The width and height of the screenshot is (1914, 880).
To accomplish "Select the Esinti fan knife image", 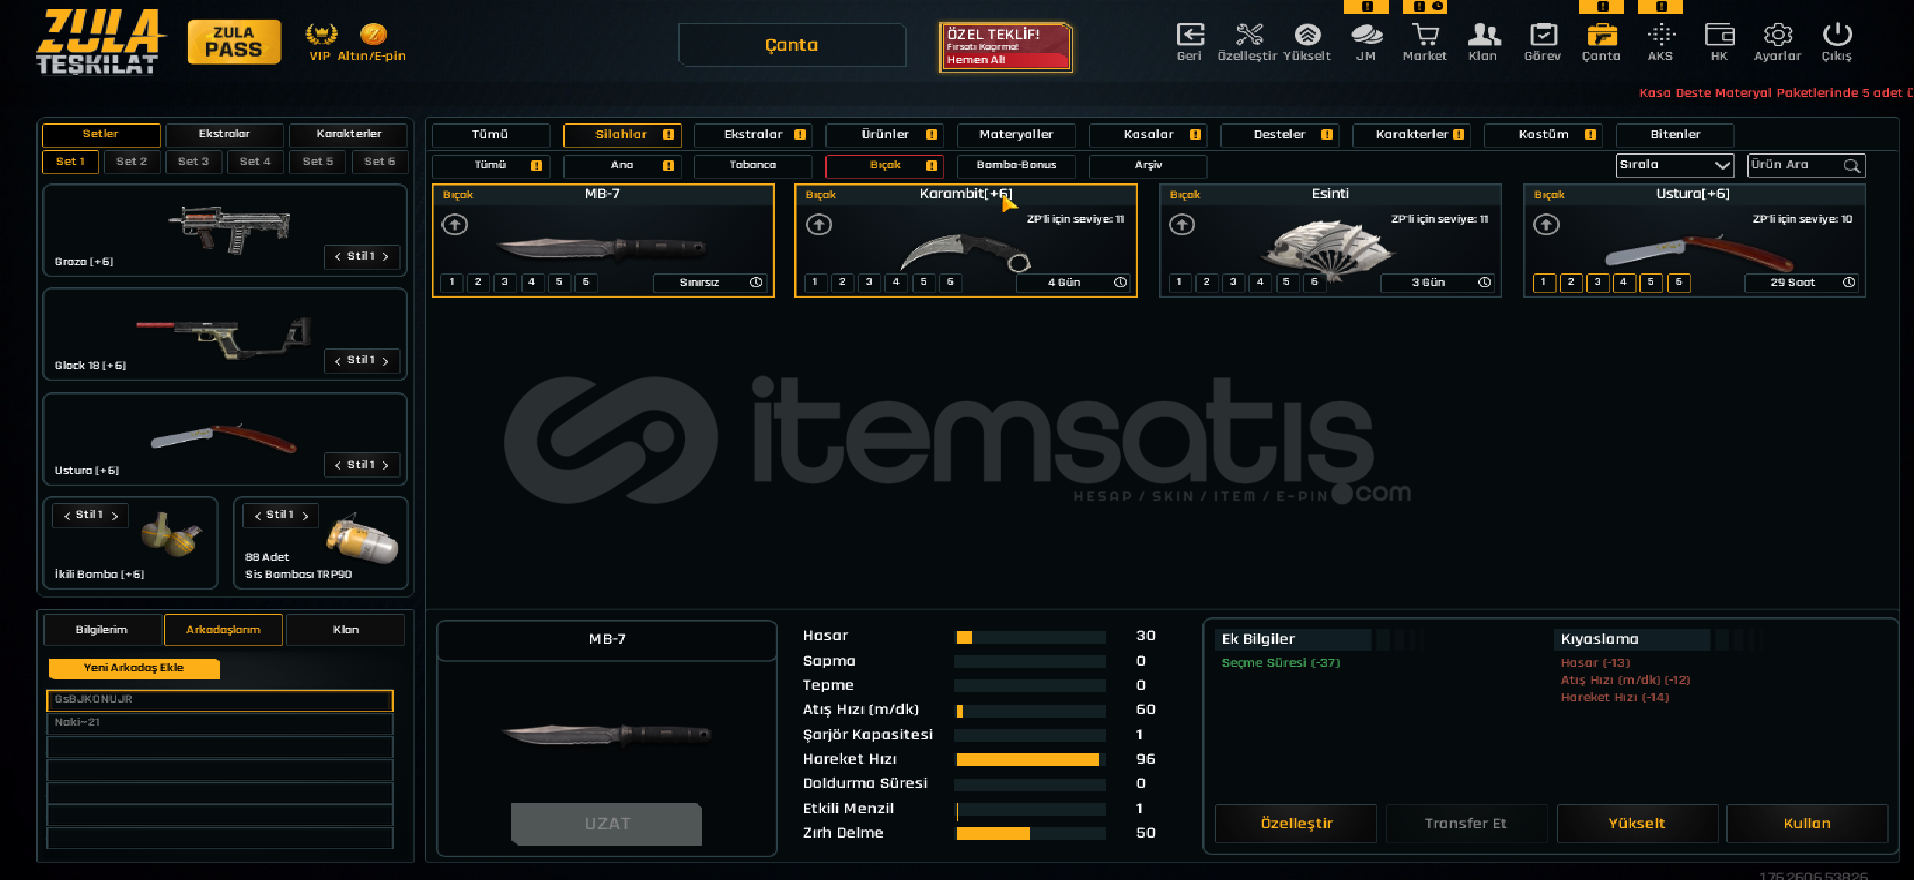I will click(x=1326, y=249).
